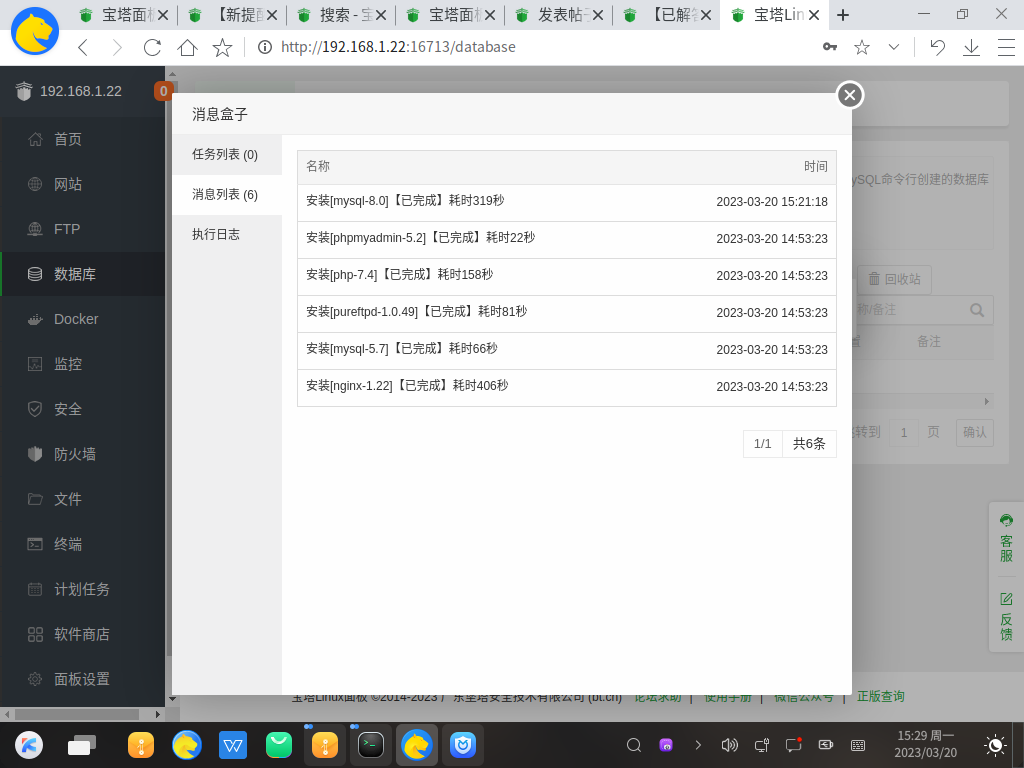Click the 计划任务 calendar icon
Screen dimensions: 1024x768
35,589
